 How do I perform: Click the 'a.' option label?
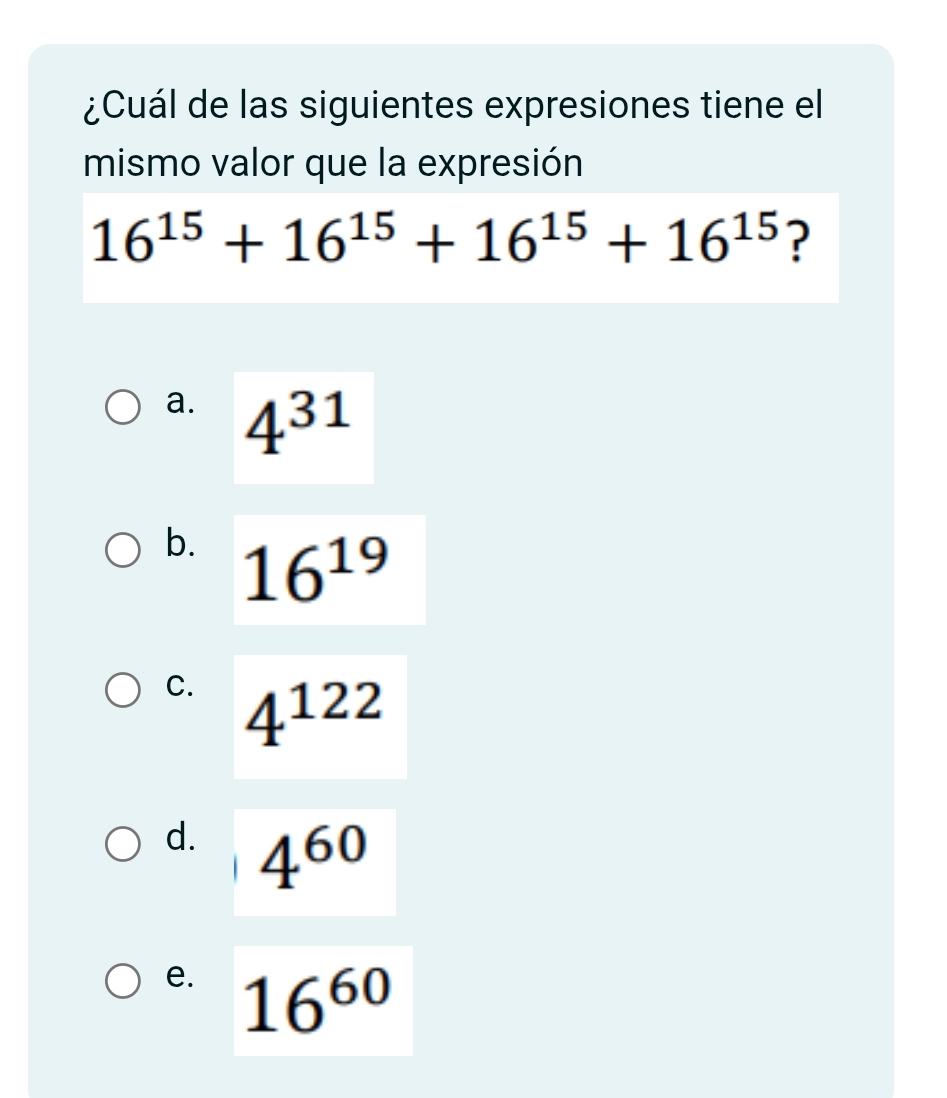[182, 401]
